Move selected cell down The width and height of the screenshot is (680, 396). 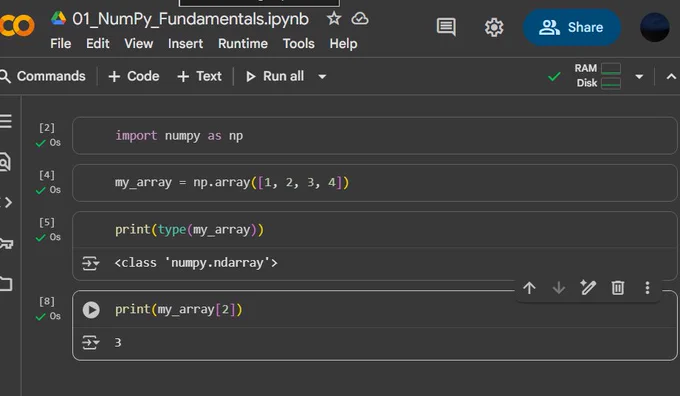(x=559, y=288)
